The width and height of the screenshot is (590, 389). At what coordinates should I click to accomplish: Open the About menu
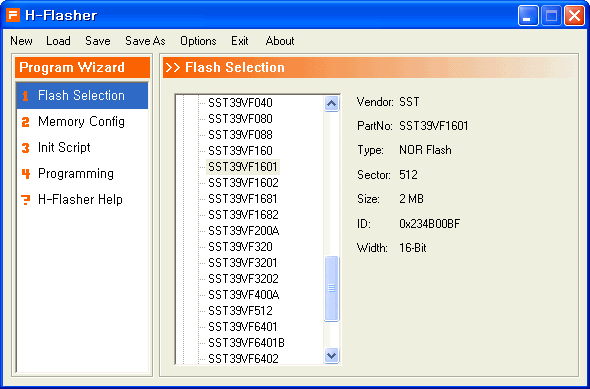point(280,41)
